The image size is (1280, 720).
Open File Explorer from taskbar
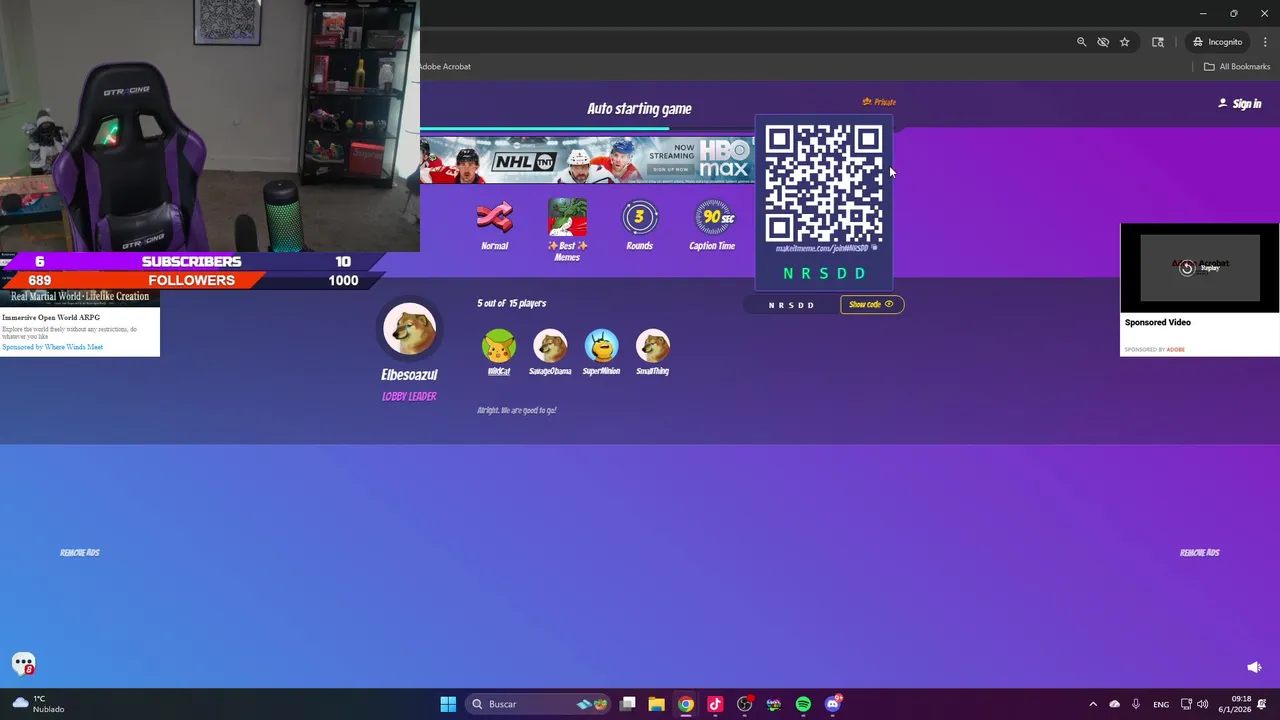point(656,704)
